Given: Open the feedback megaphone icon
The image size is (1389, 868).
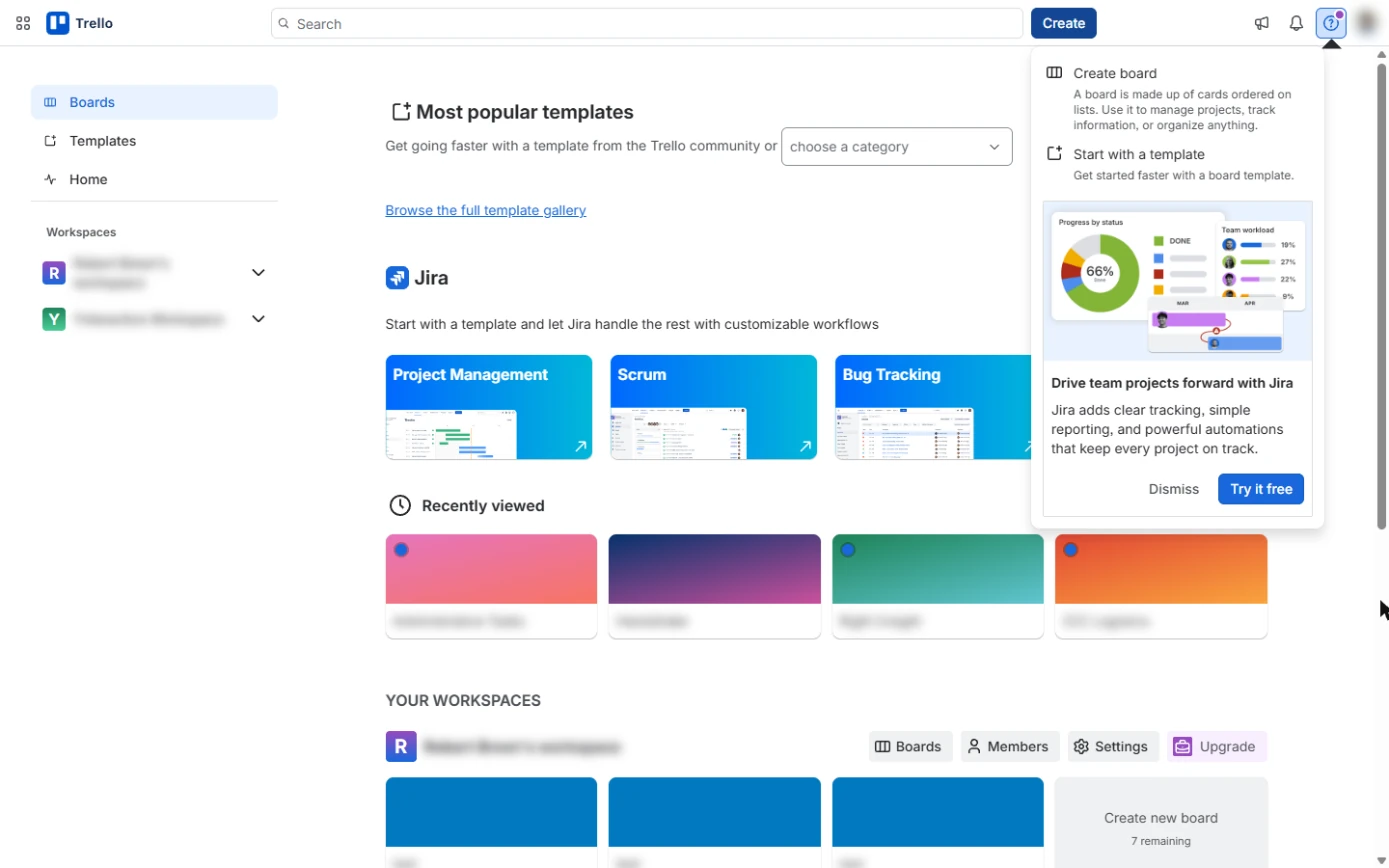Looking at the screenshot, I should click(1262, 23).
